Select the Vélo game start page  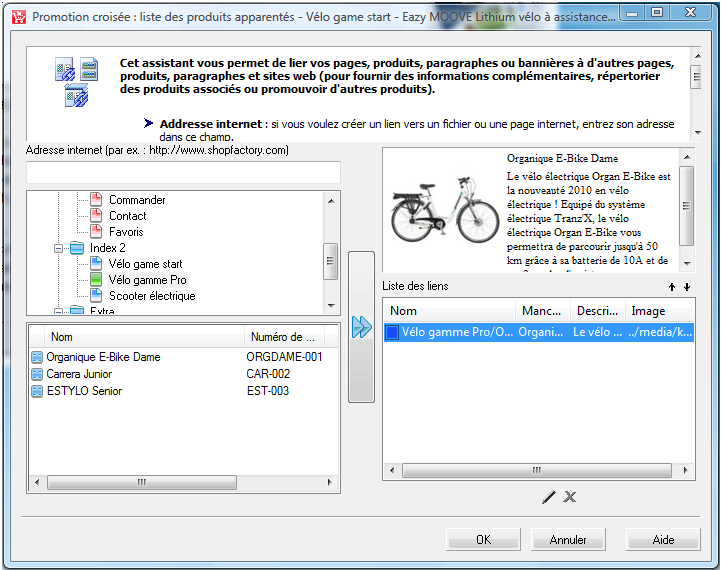146,264
